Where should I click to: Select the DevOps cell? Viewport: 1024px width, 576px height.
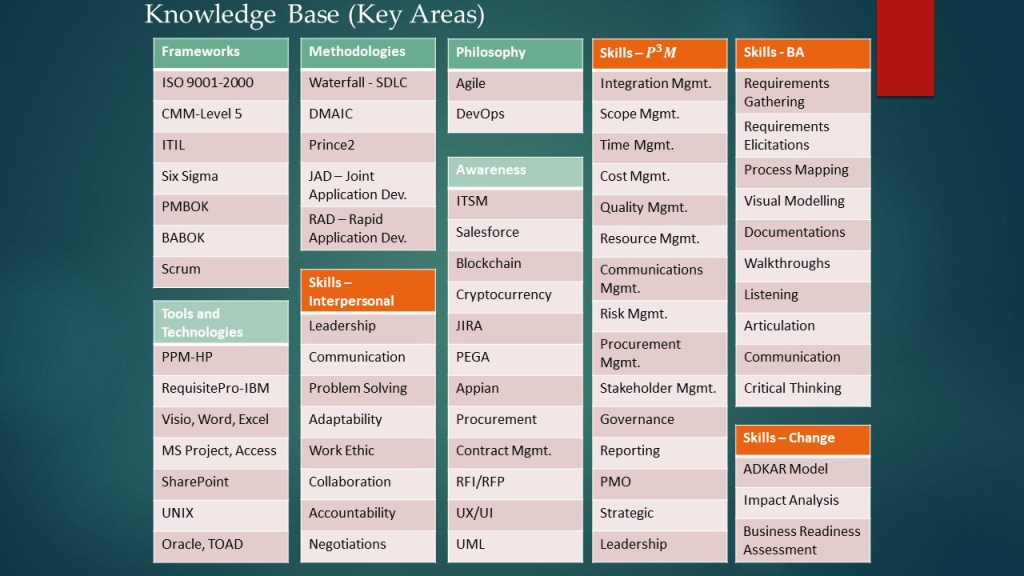(514, 114)
